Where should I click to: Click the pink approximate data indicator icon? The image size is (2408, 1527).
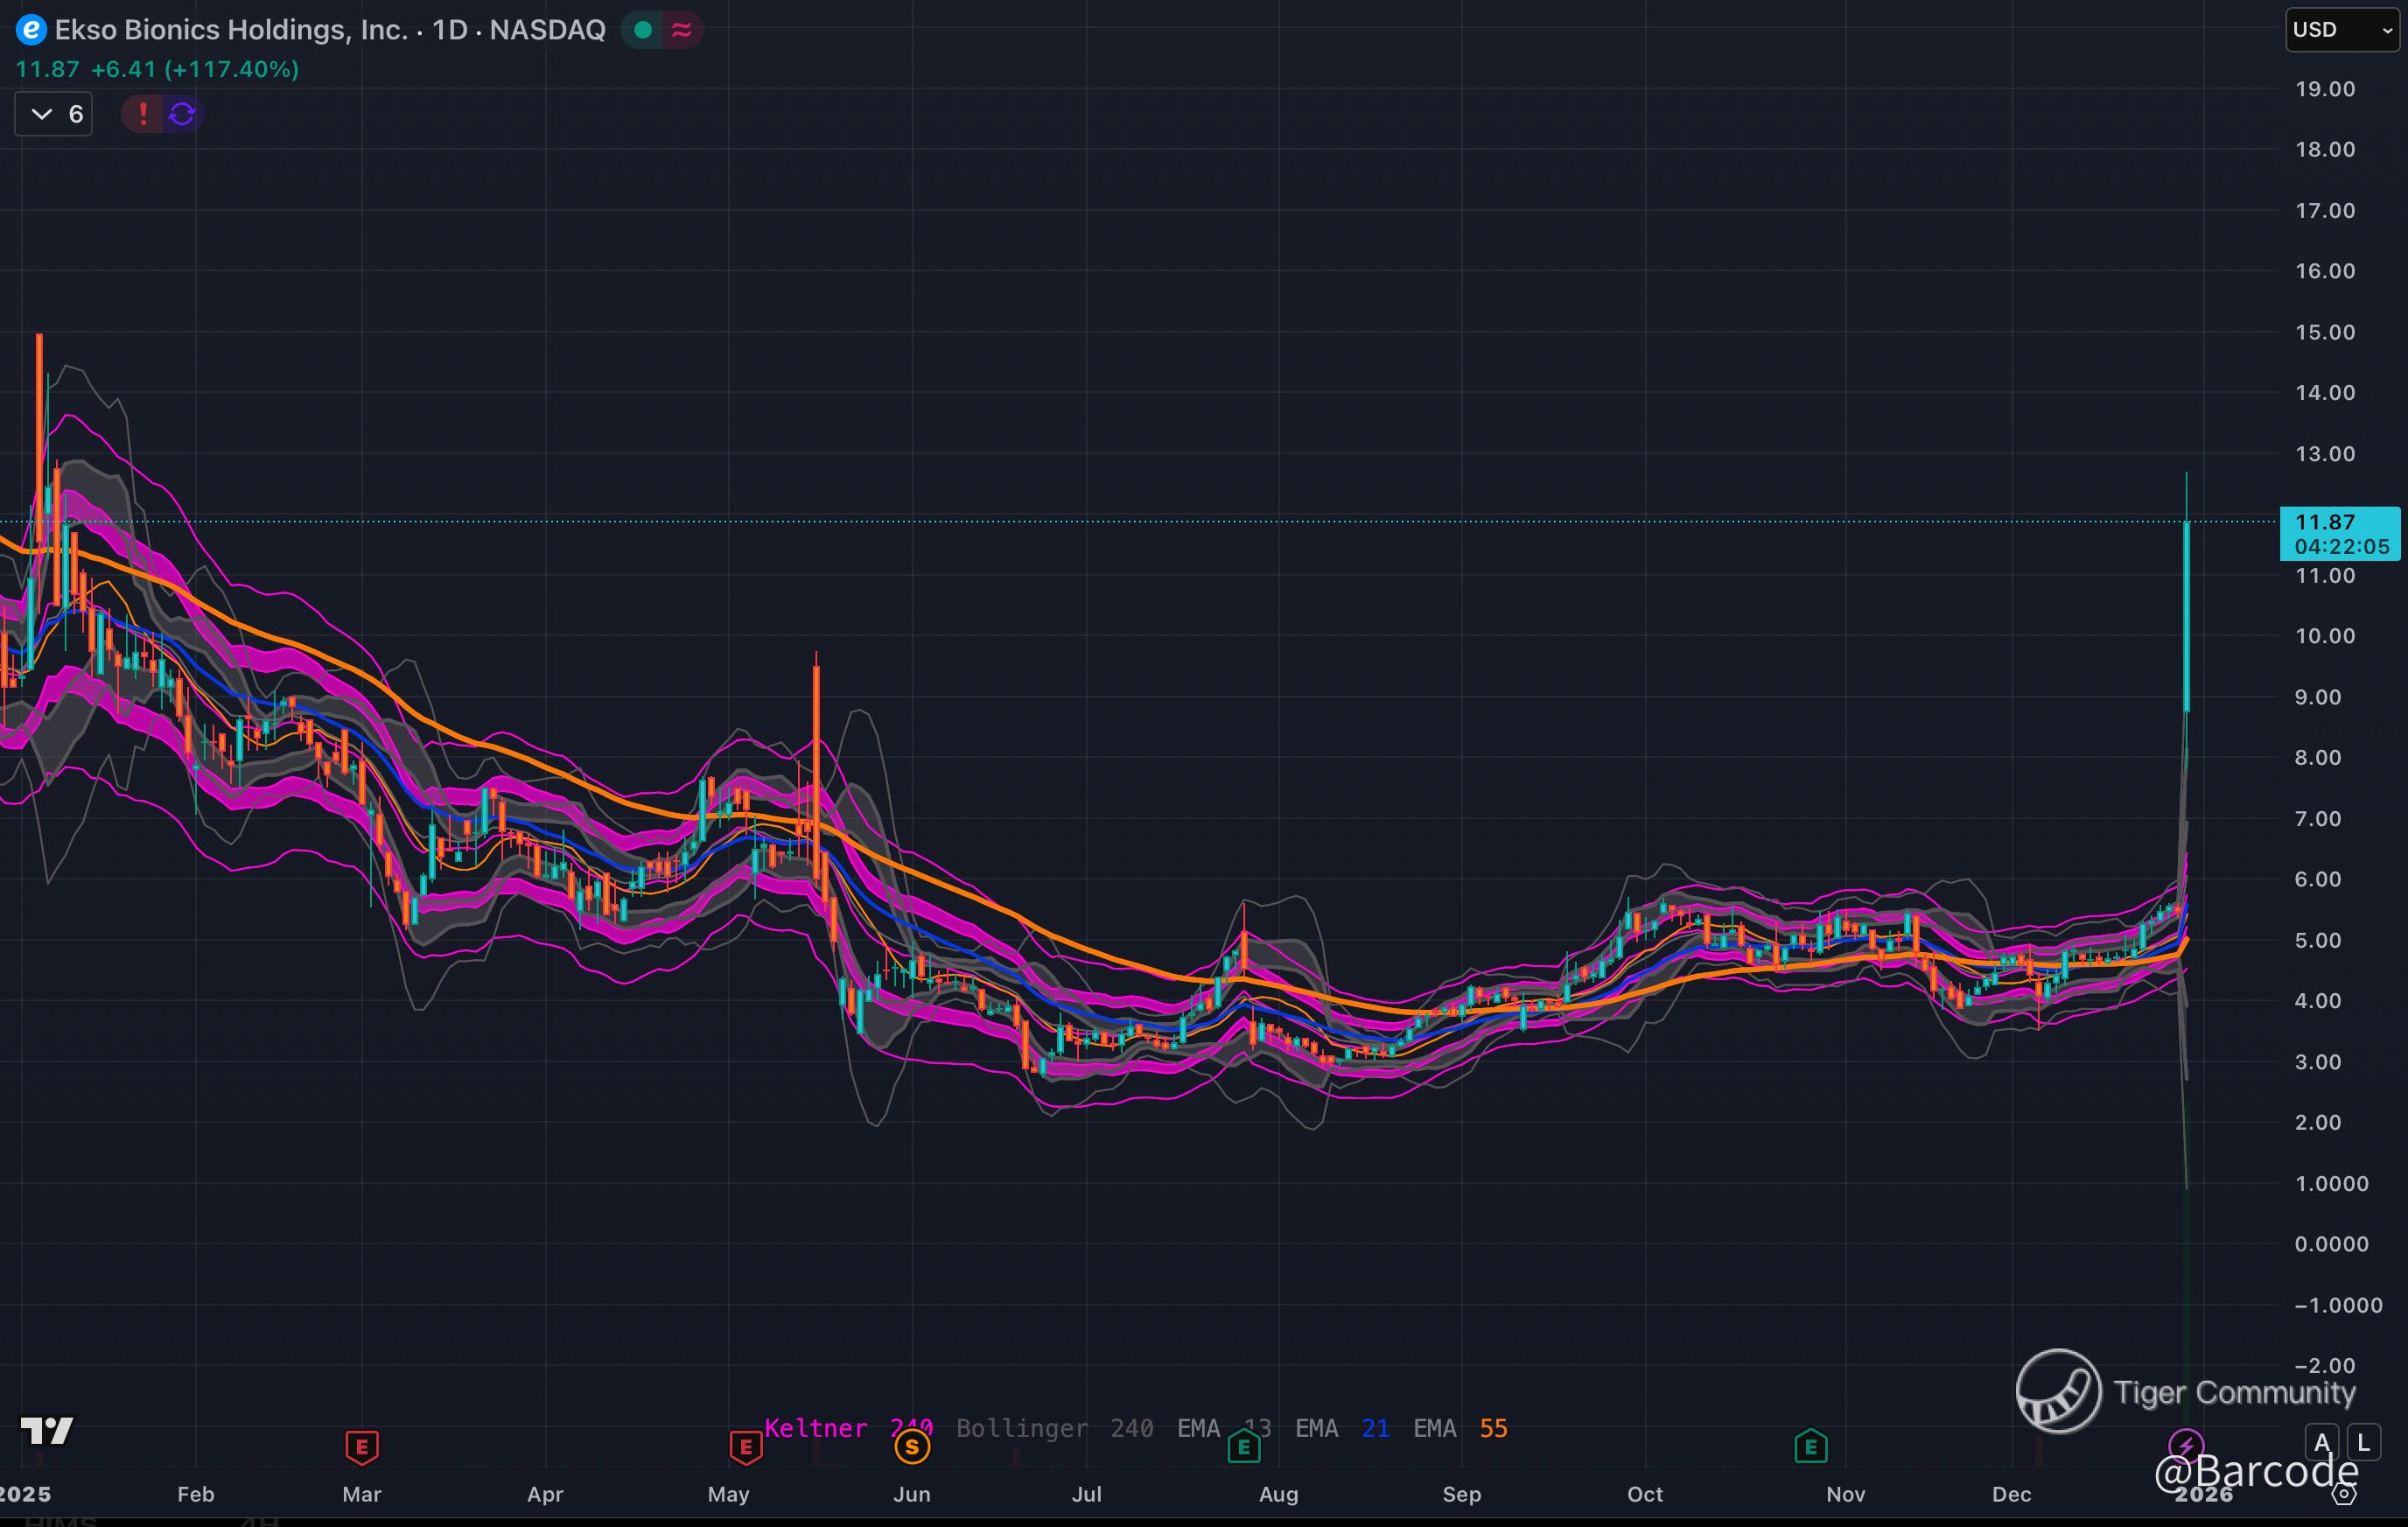(682, 30)
